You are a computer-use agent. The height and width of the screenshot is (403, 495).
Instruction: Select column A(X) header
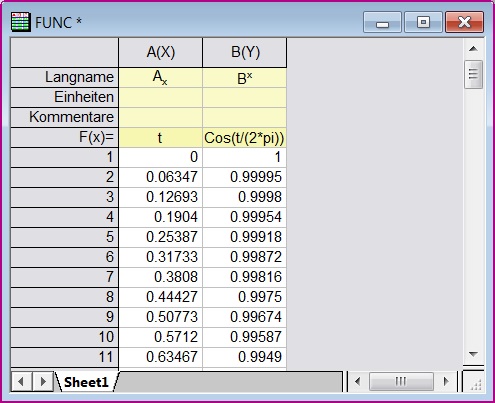click(x=160, y=52)
